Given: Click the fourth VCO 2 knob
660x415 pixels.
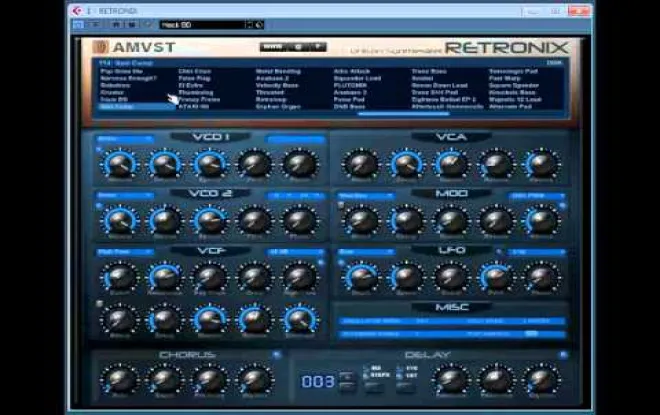Looking at the screenshot, I should coord(255,220).
